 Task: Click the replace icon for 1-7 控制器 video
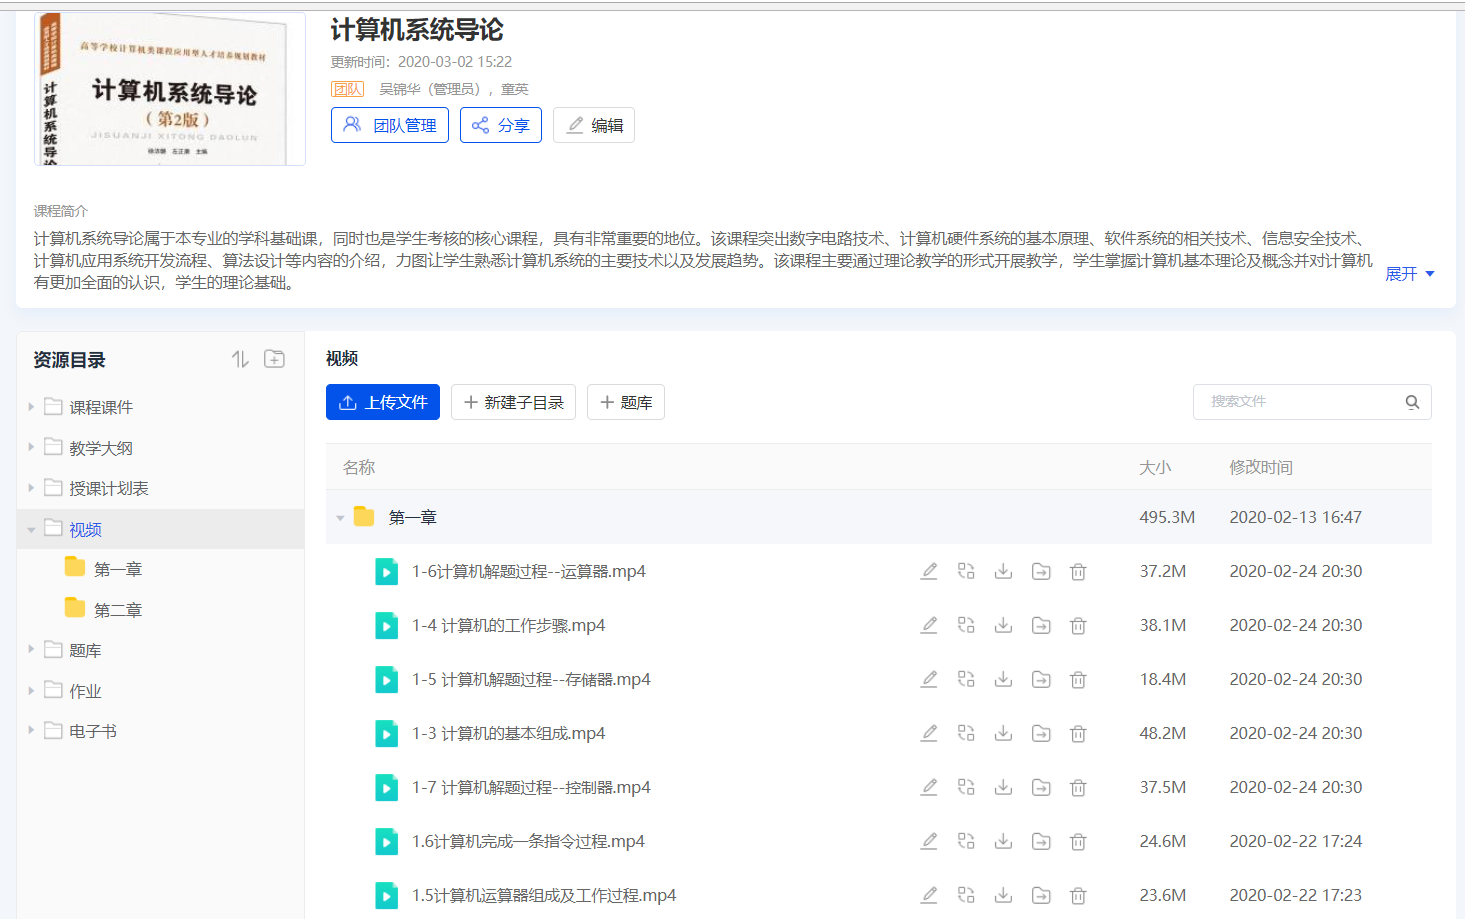[x=966, y=787]
